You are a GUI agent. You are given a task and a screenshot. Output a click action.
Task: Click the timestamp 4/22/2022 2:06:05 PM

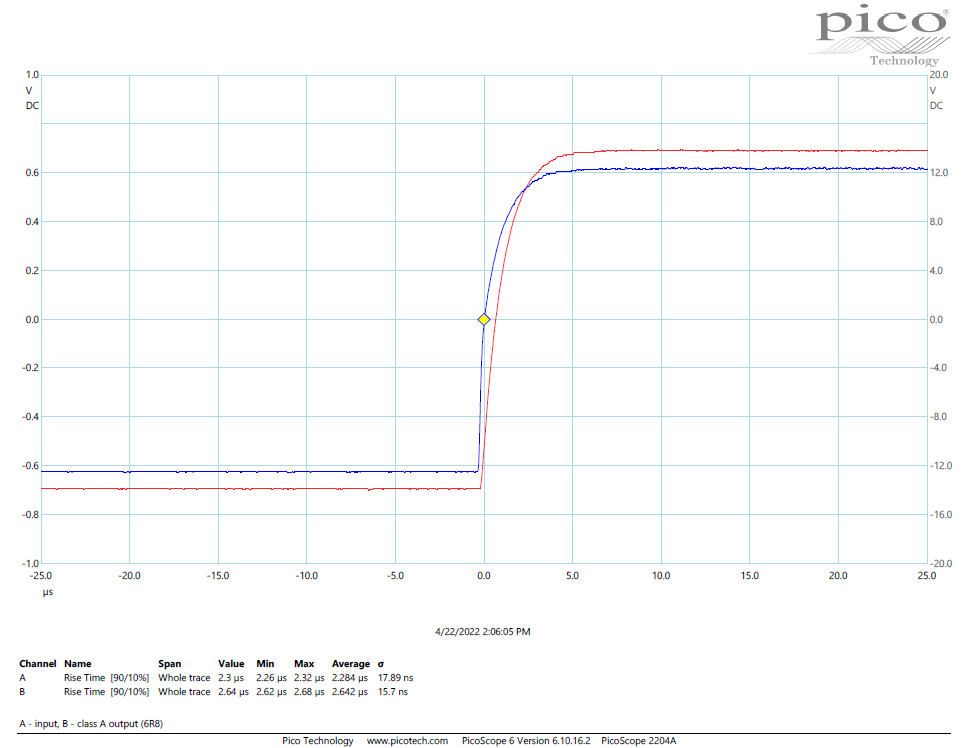pyautogui.click(x=483, y=631)
